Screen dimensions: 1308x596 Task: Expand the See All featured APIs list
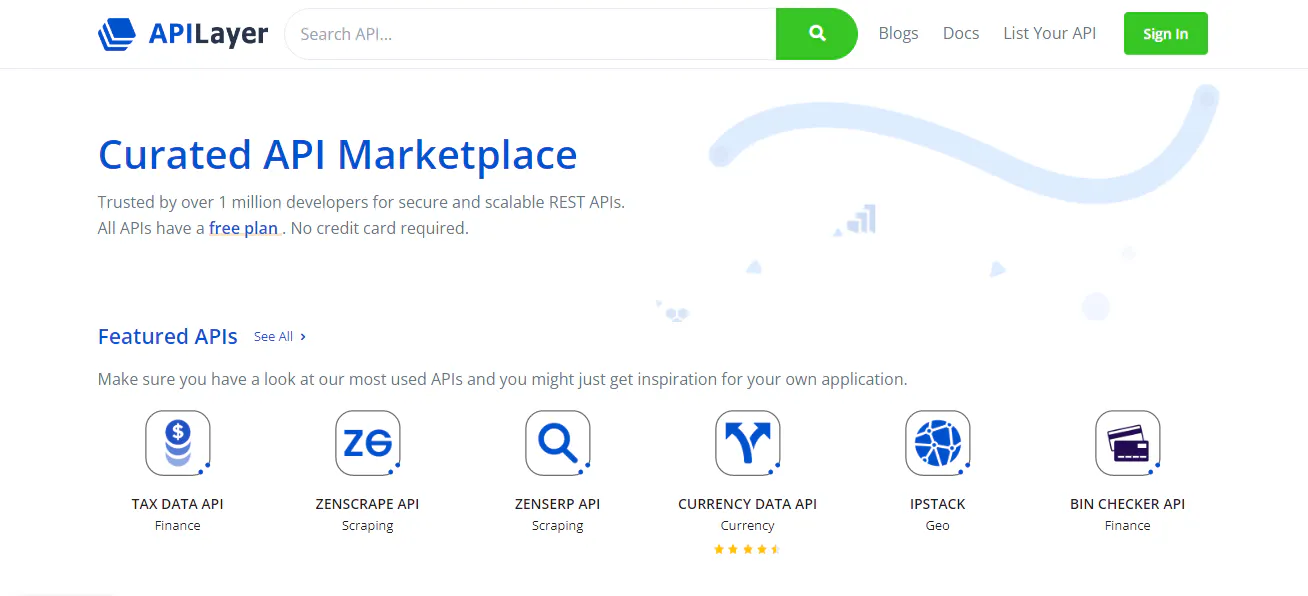279,337
